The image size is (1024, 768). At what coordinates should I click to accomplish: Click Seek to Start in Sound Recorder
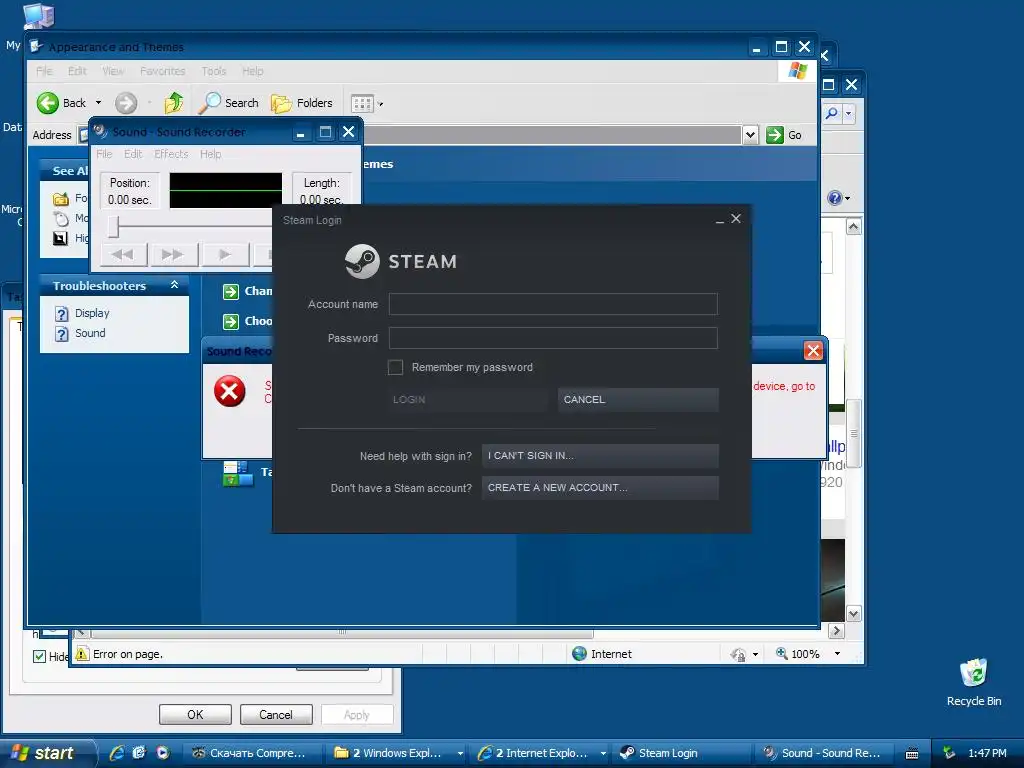[x=123, y=254]
